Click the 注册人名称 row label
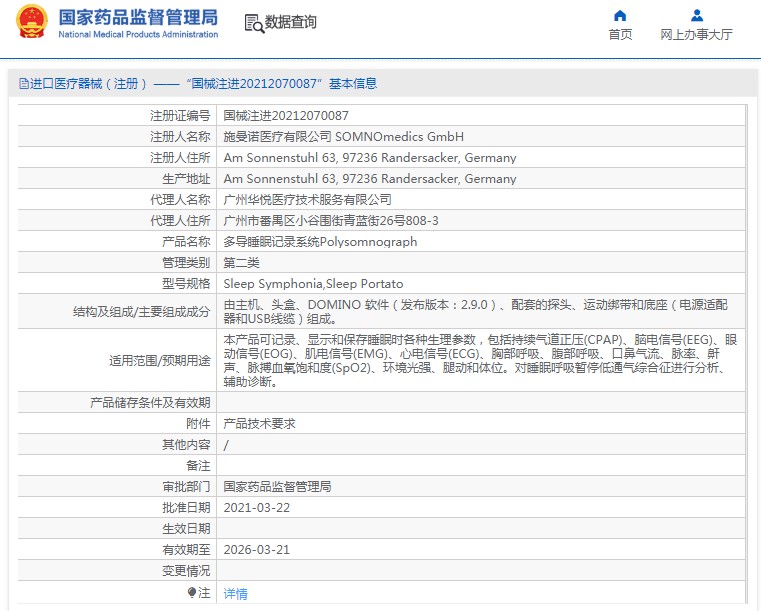Screen dimensions: 761x611 (x=180, y=137)
